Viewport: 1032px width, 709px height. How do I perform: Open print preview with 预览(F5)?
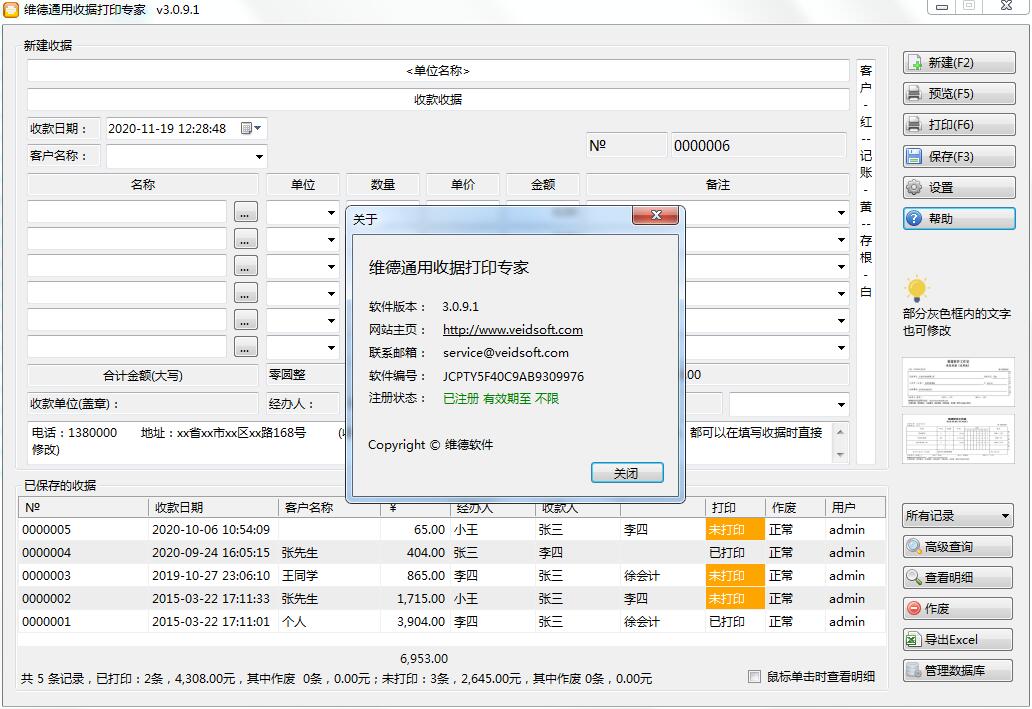(959, 93)
